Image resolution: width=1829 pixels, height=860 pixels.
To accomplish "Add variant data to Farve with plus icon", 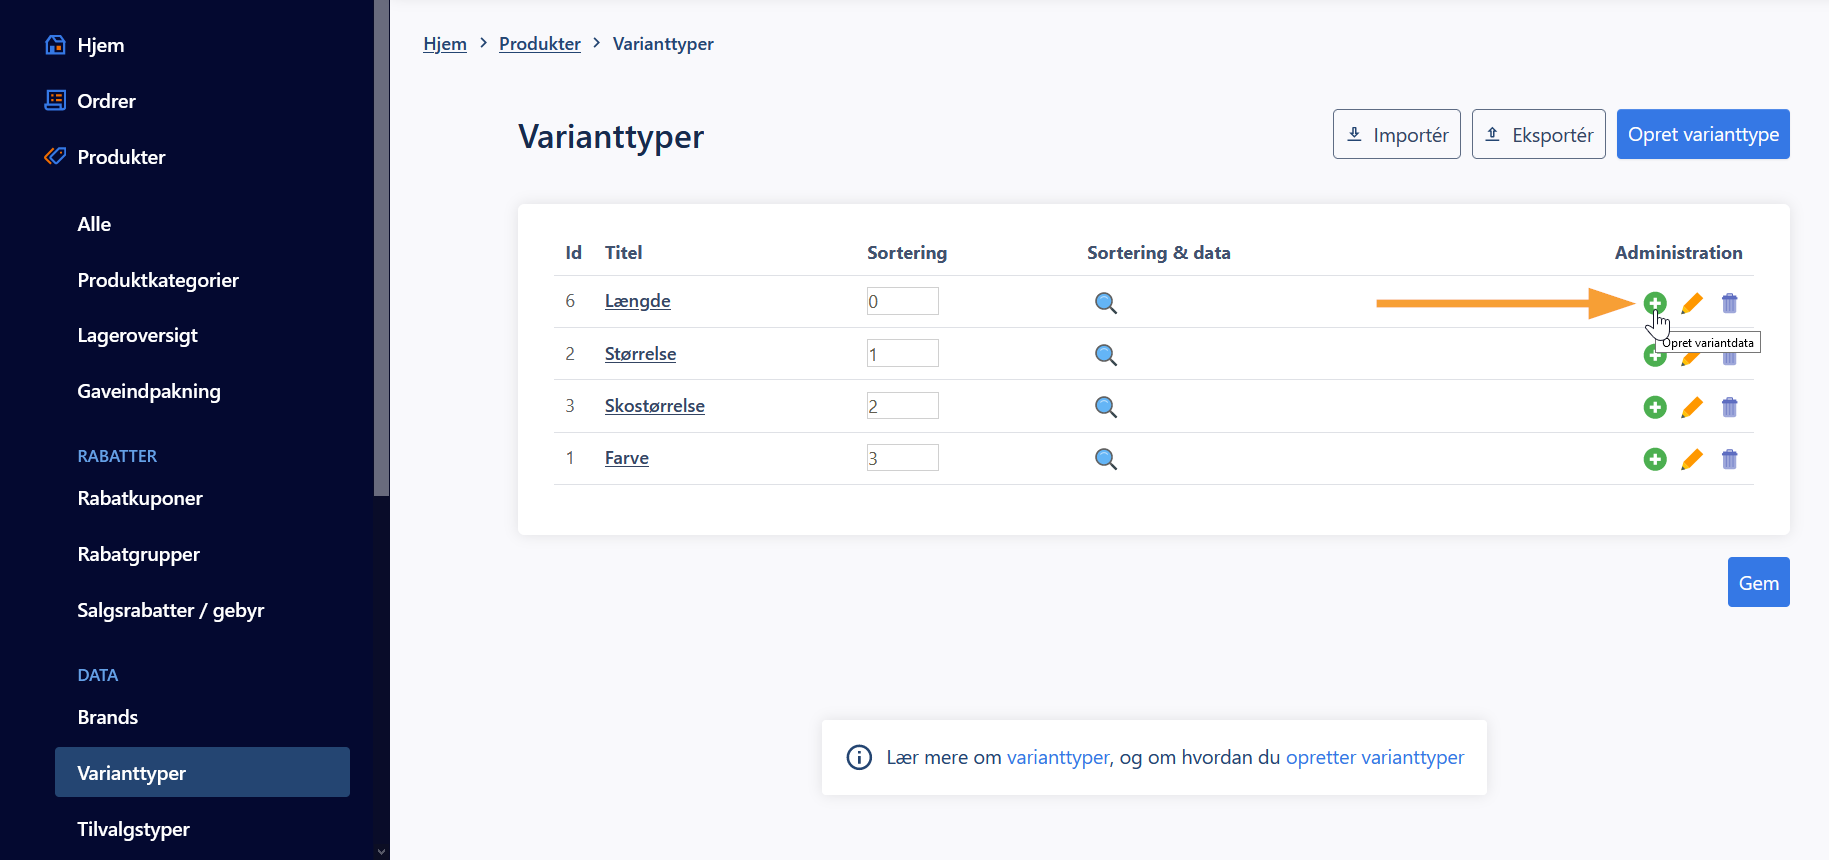I will click(x=1655, y=459).
